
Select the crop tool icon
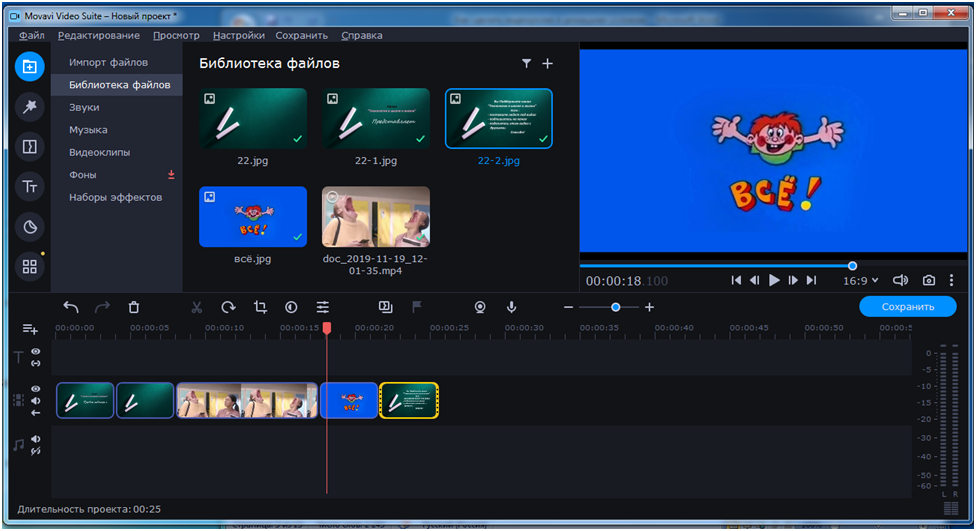(x=260, y=307)
